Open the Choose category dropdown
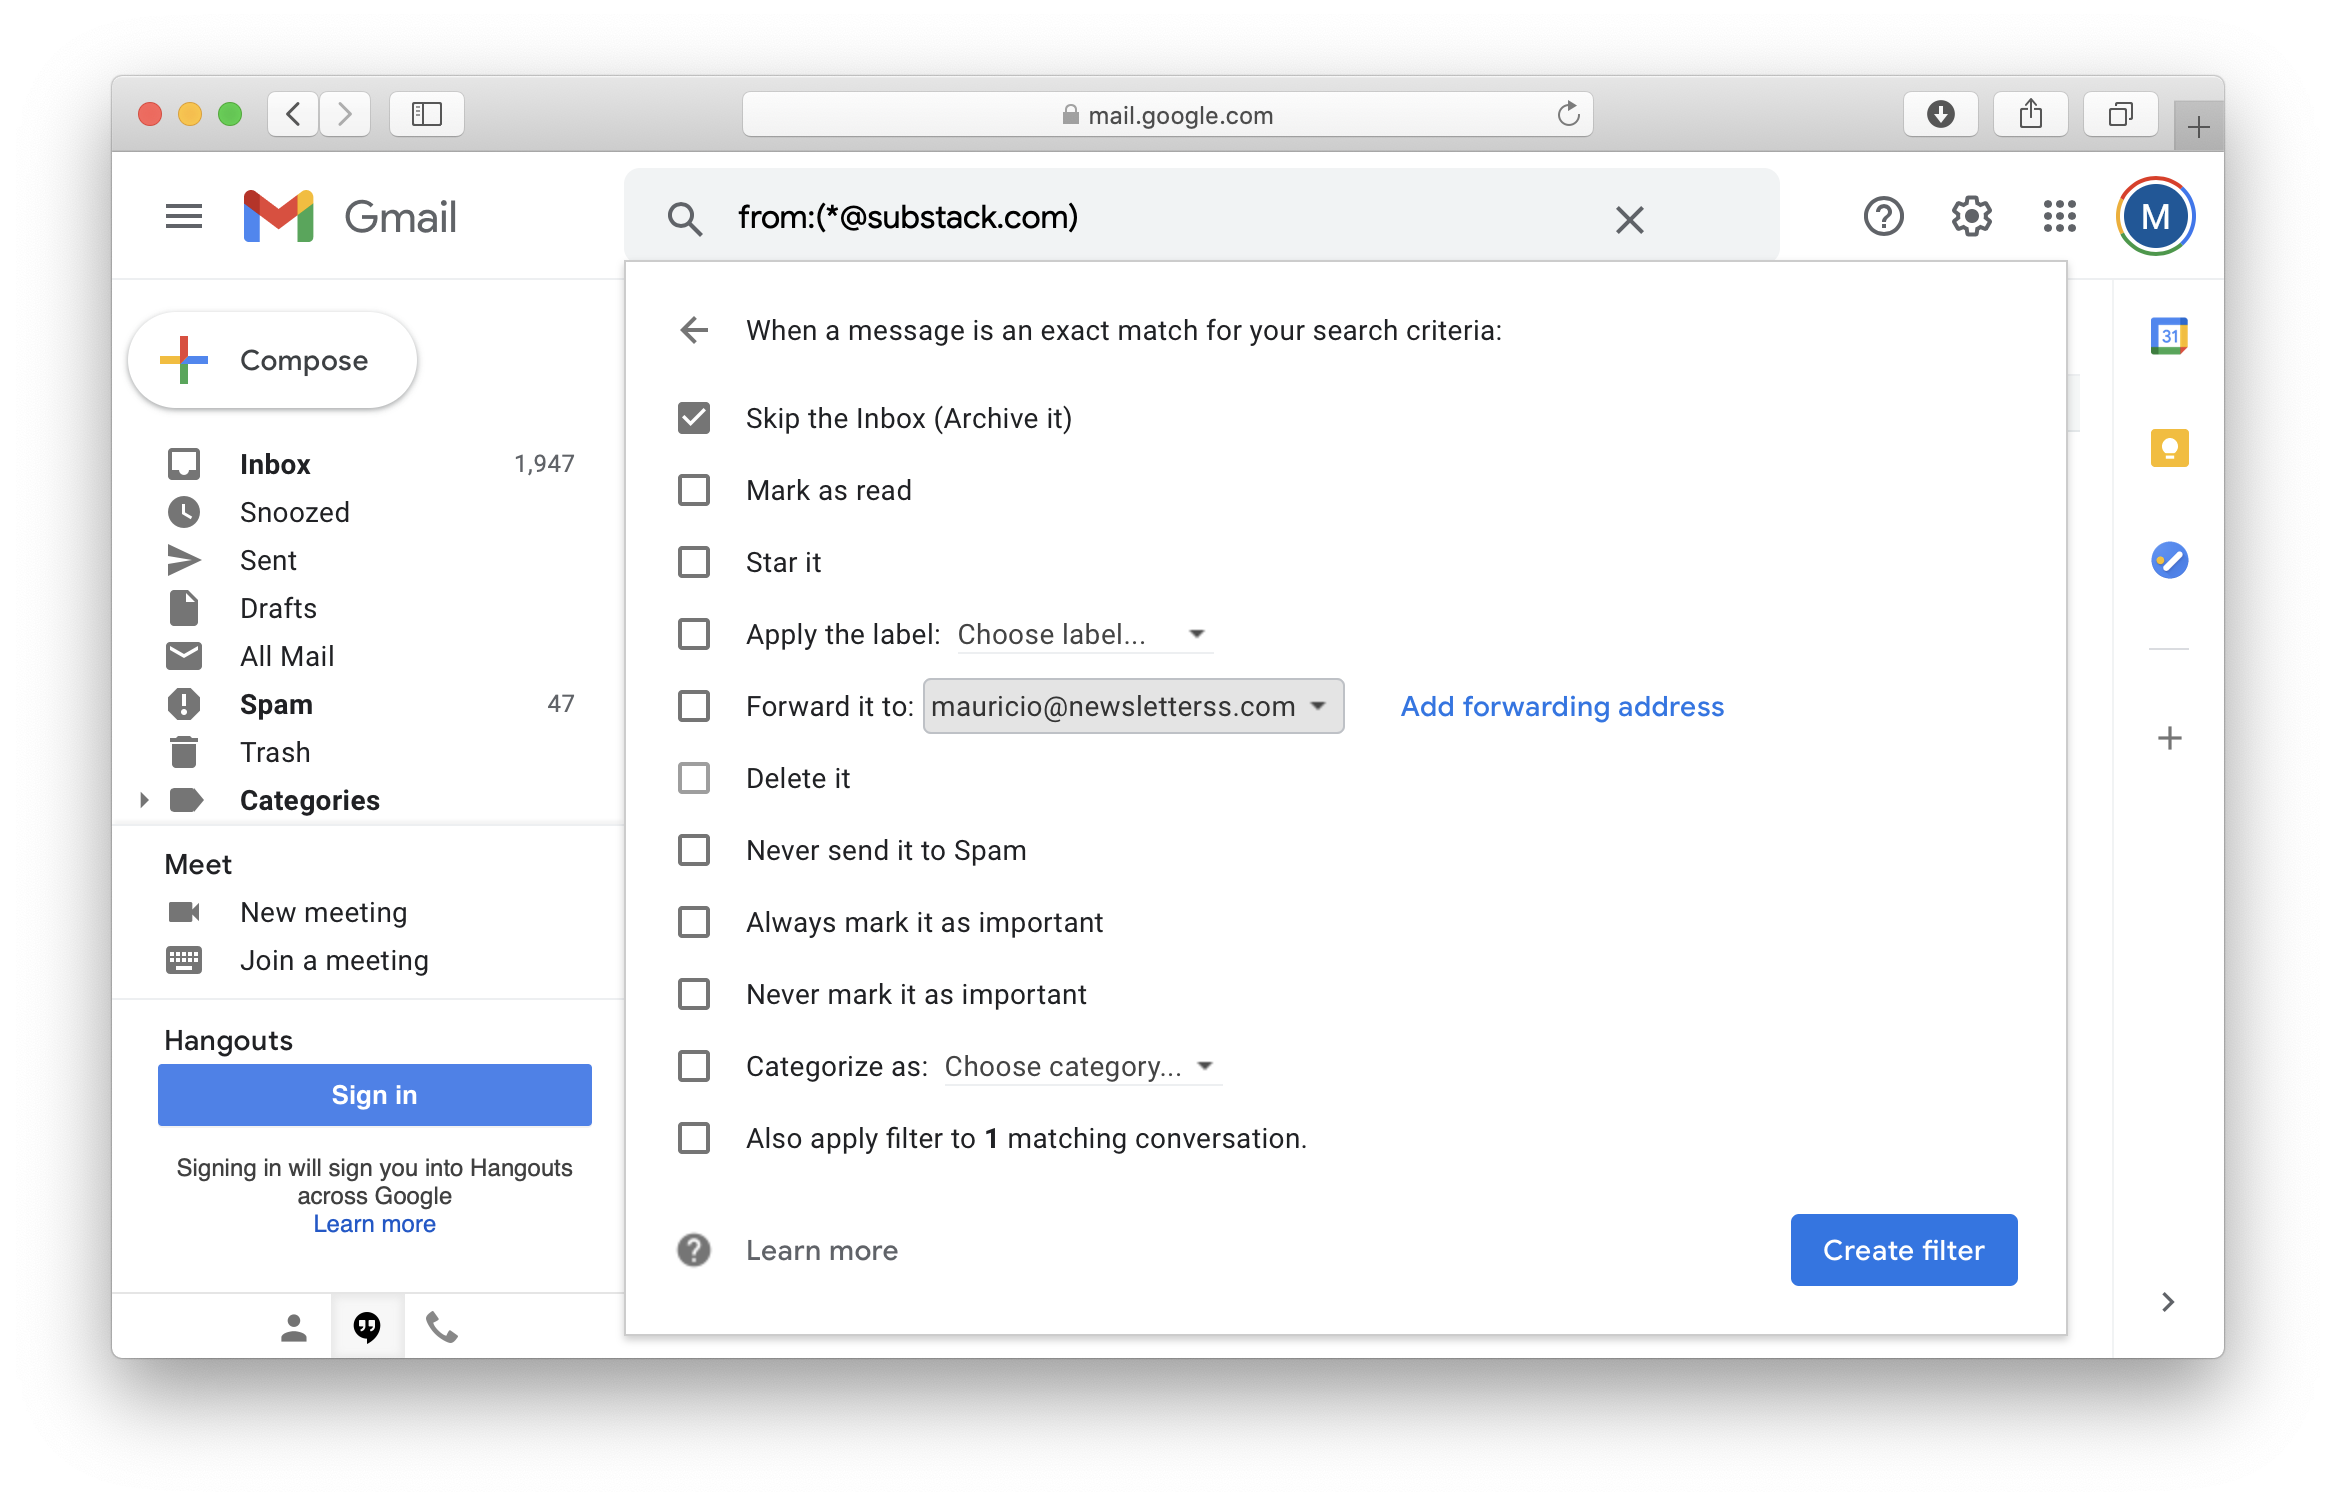 click(1082, 1066)
